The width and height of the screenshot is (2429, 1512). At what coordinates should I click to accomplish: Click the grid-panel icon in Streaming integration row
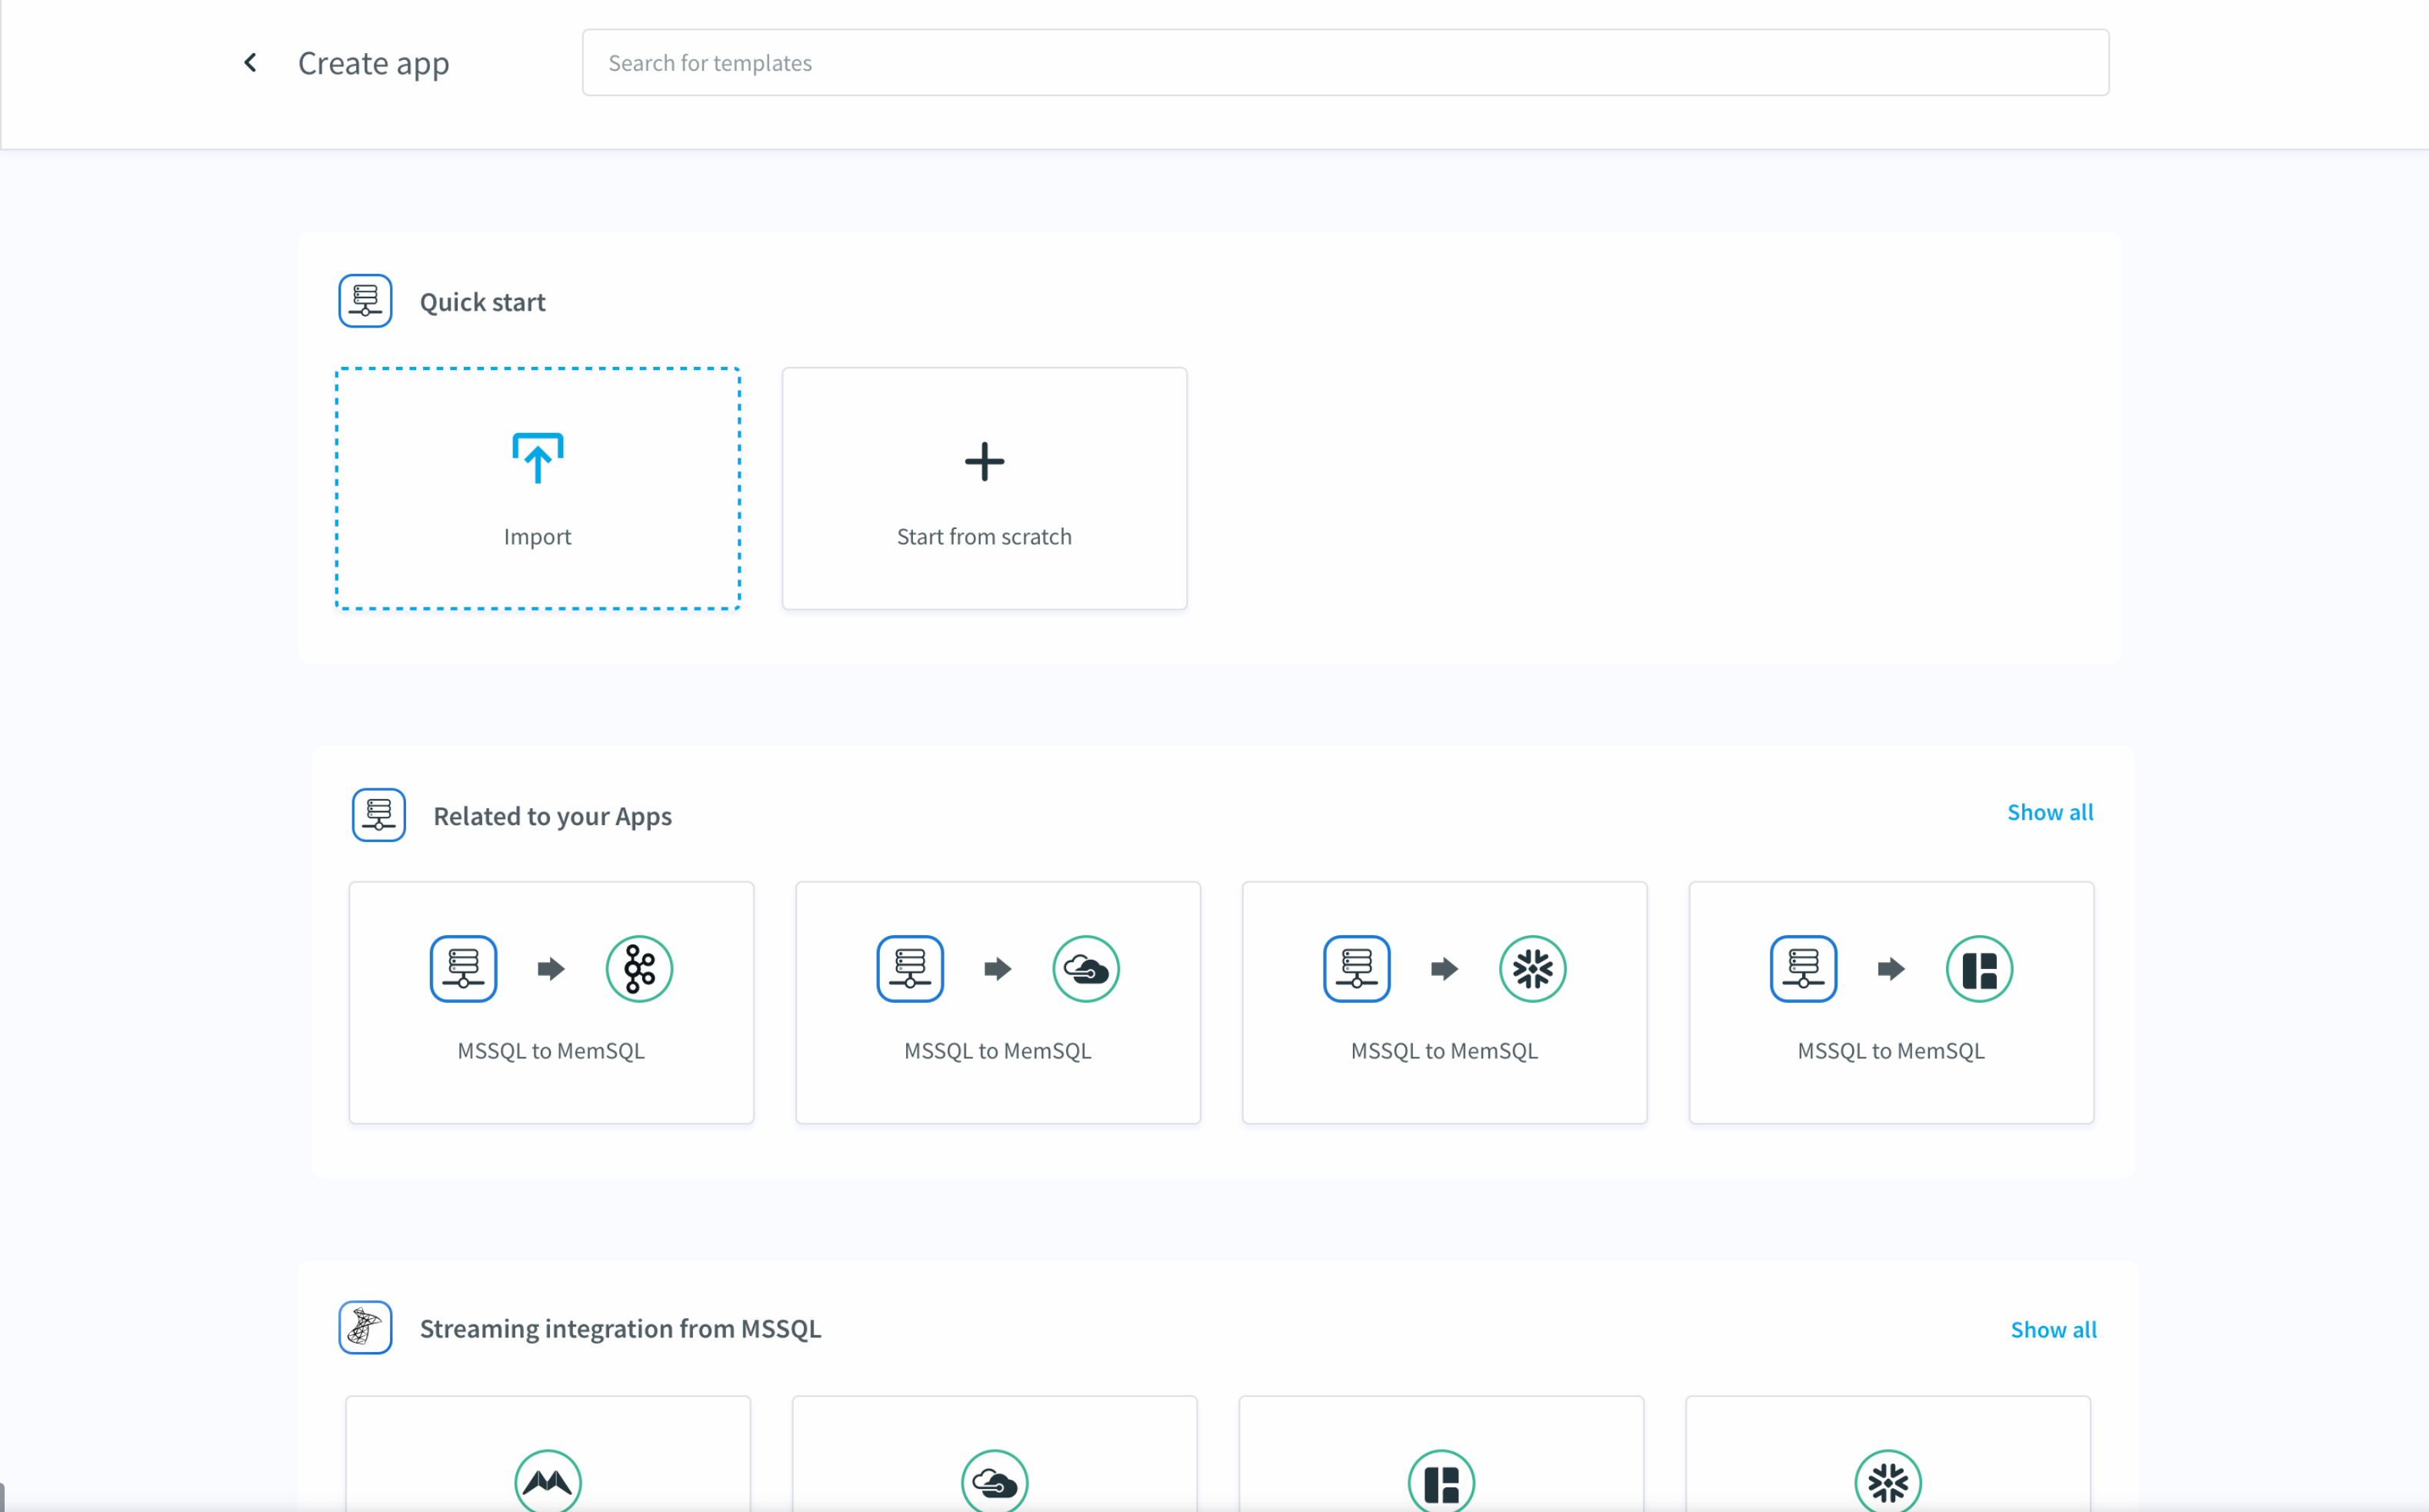pyautogui.click(x=1441, y=1481)
